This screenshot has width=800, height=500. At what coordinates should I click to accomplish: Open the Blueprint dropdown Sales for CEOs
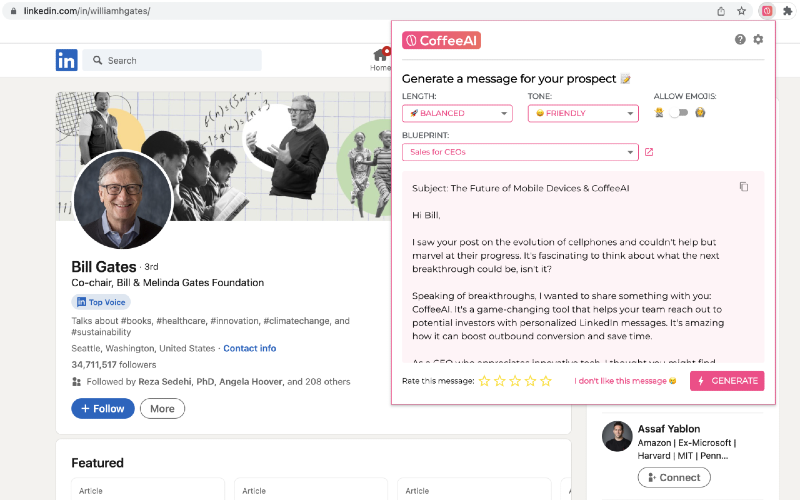(520, 152)
